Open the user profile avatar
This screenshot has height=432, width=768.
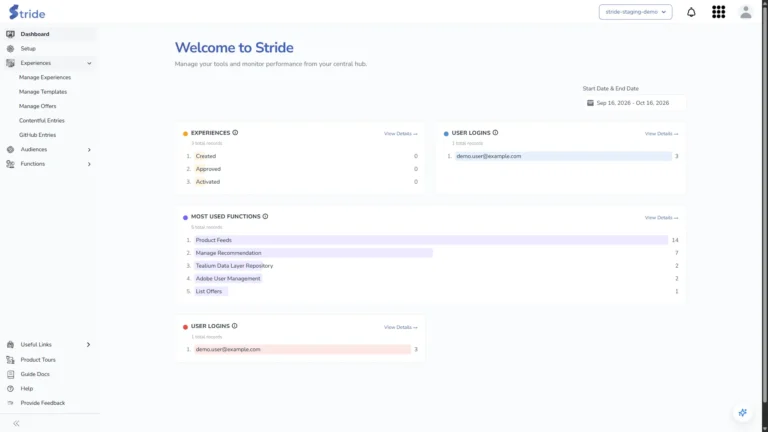(x=745, y=12)
